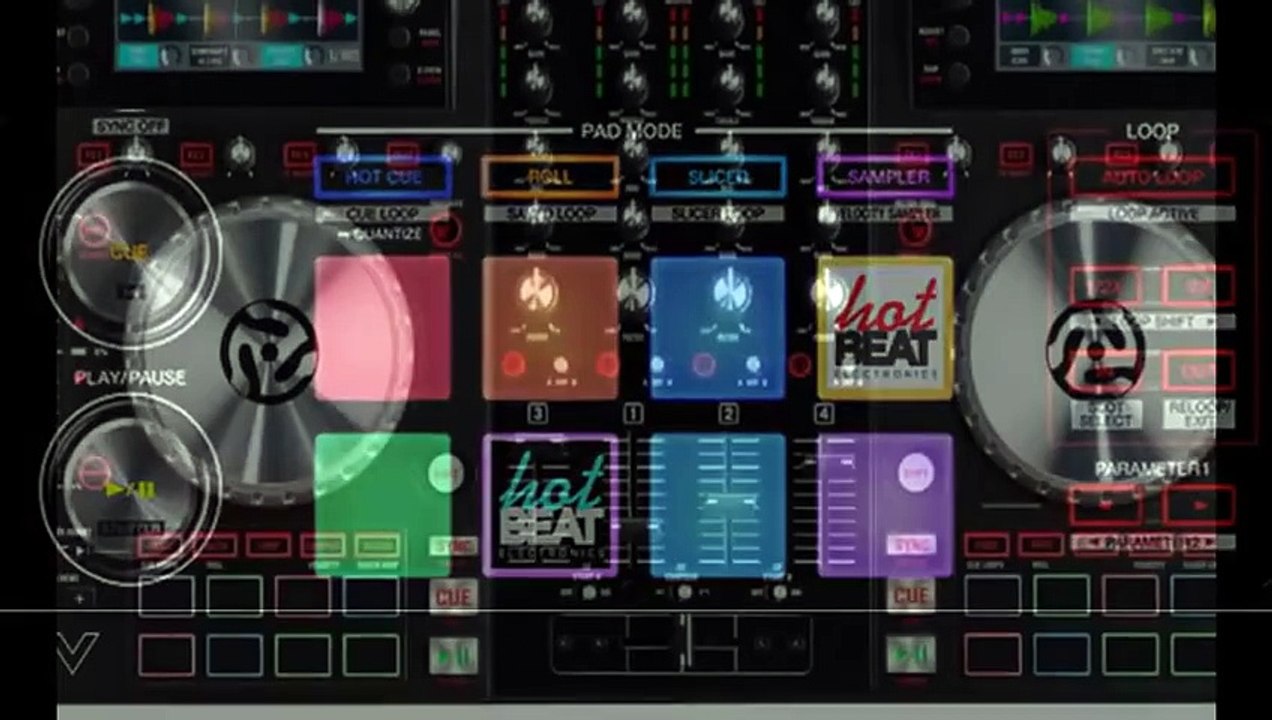
Task: Hit the left deck CUE button
Action: (x=455, y=597)
